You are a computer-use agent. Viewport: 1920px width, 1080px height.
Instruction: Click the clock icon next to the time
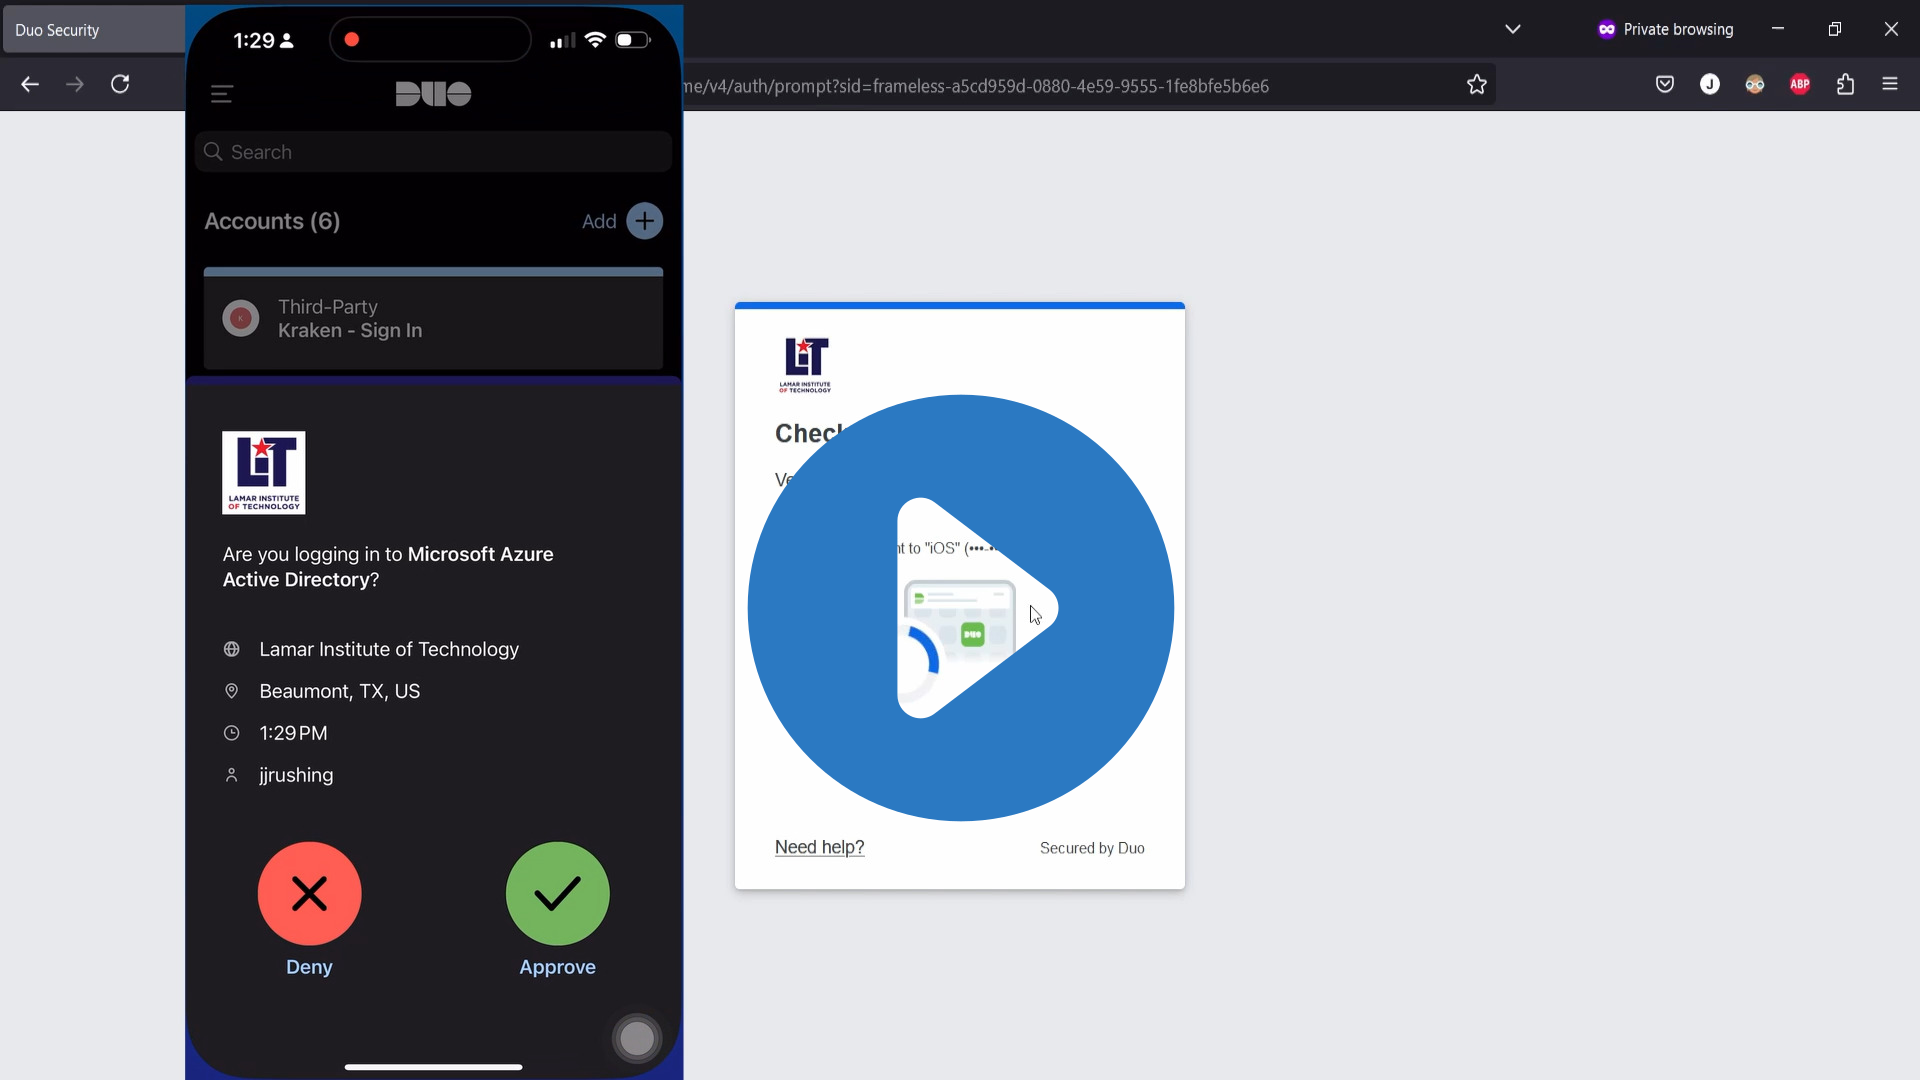232,734
